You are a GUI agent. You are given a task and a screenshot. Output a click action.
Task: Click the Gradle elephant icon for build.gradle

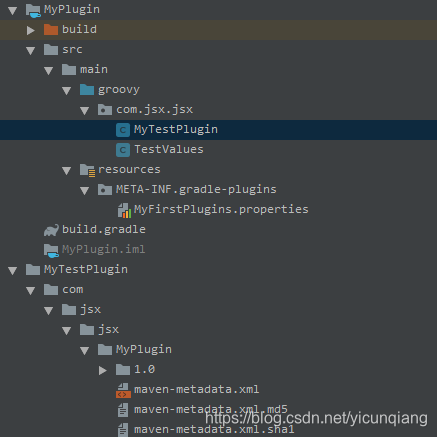click(x=51, y=230)
